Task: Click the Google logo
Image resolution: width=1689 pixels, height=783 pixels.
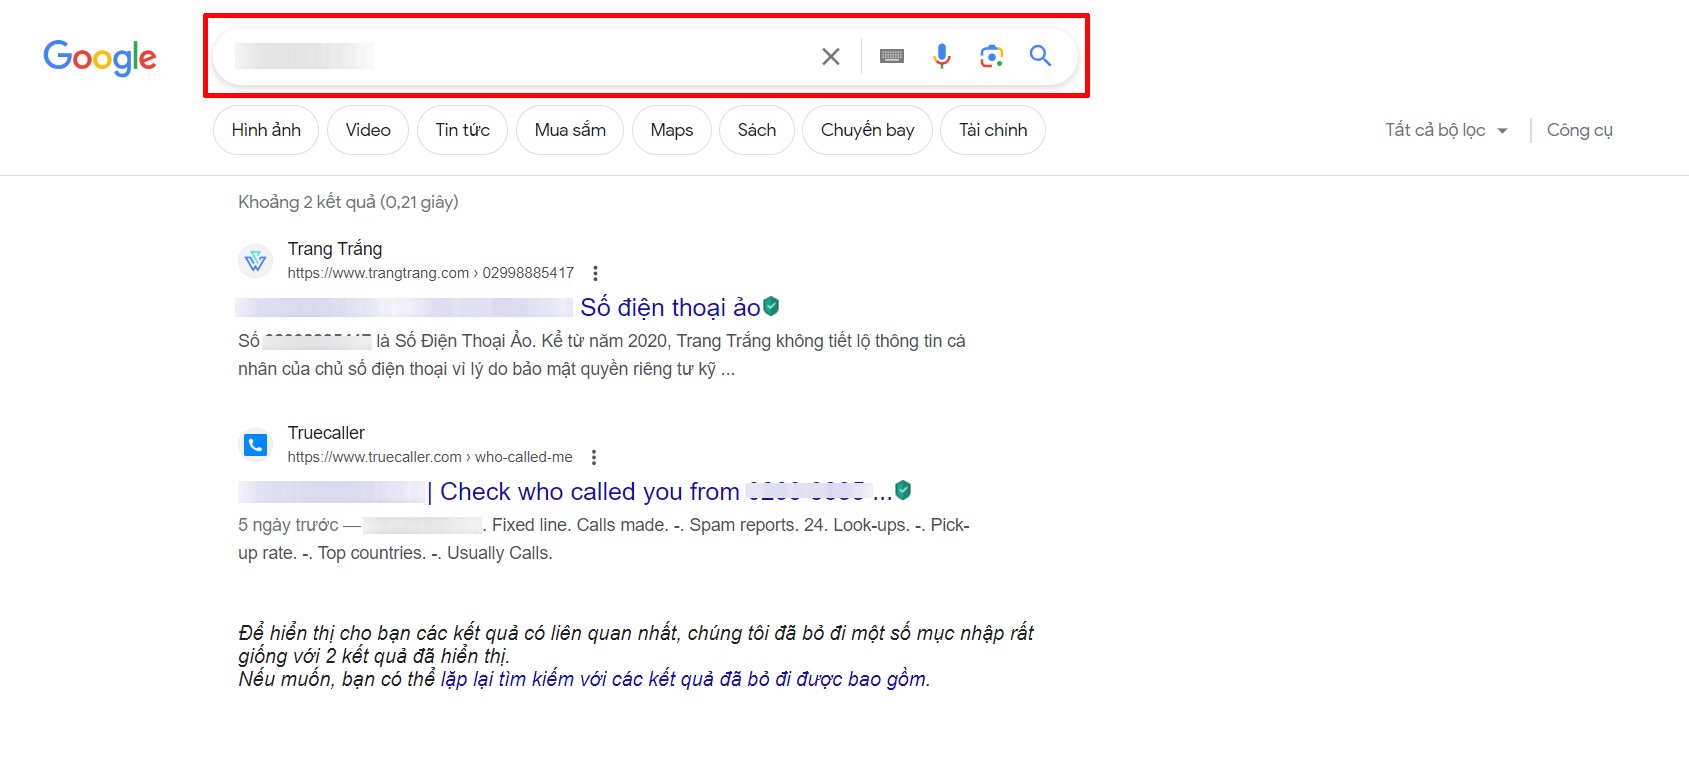Action: pos(100,58)
